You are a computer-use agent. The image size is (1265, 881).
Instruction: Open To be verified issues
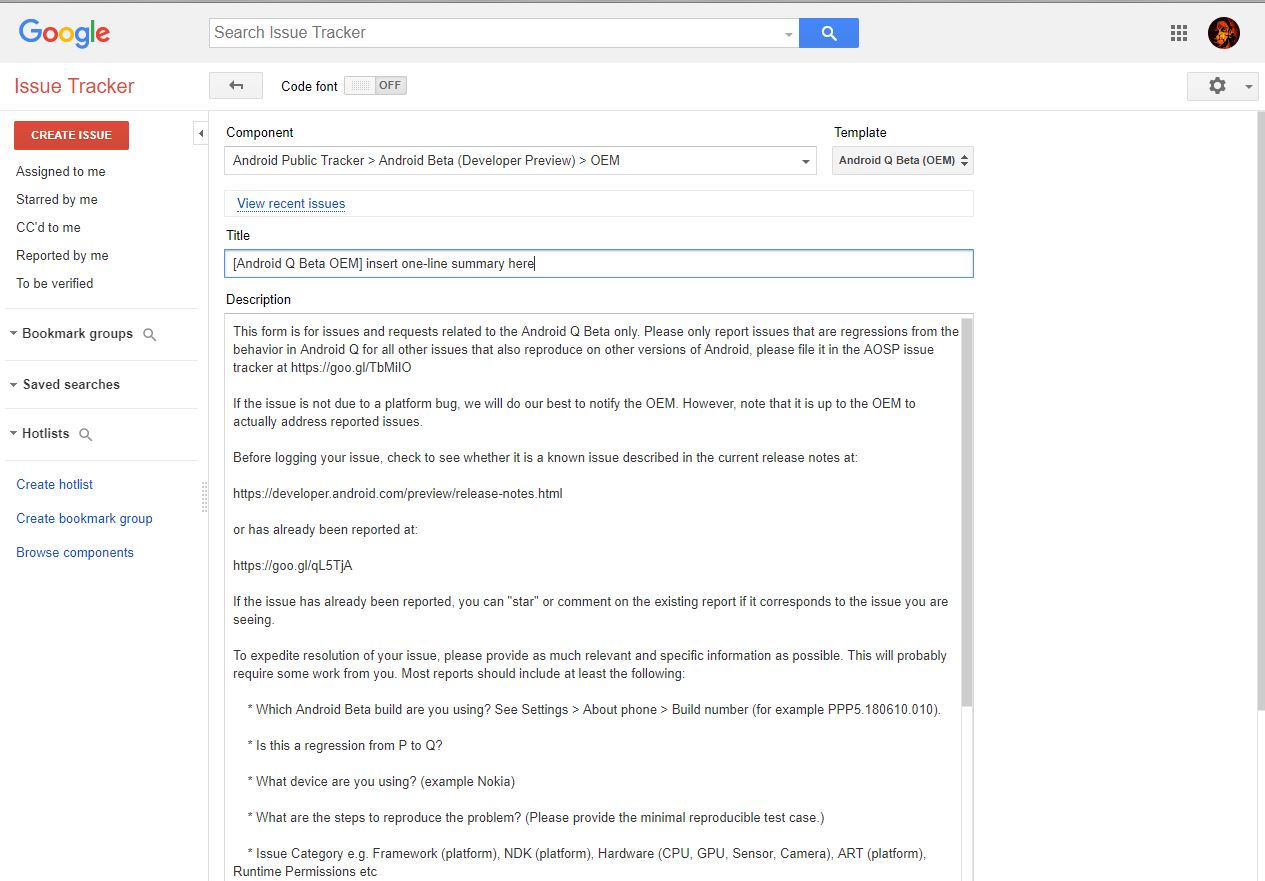point(55,284)
